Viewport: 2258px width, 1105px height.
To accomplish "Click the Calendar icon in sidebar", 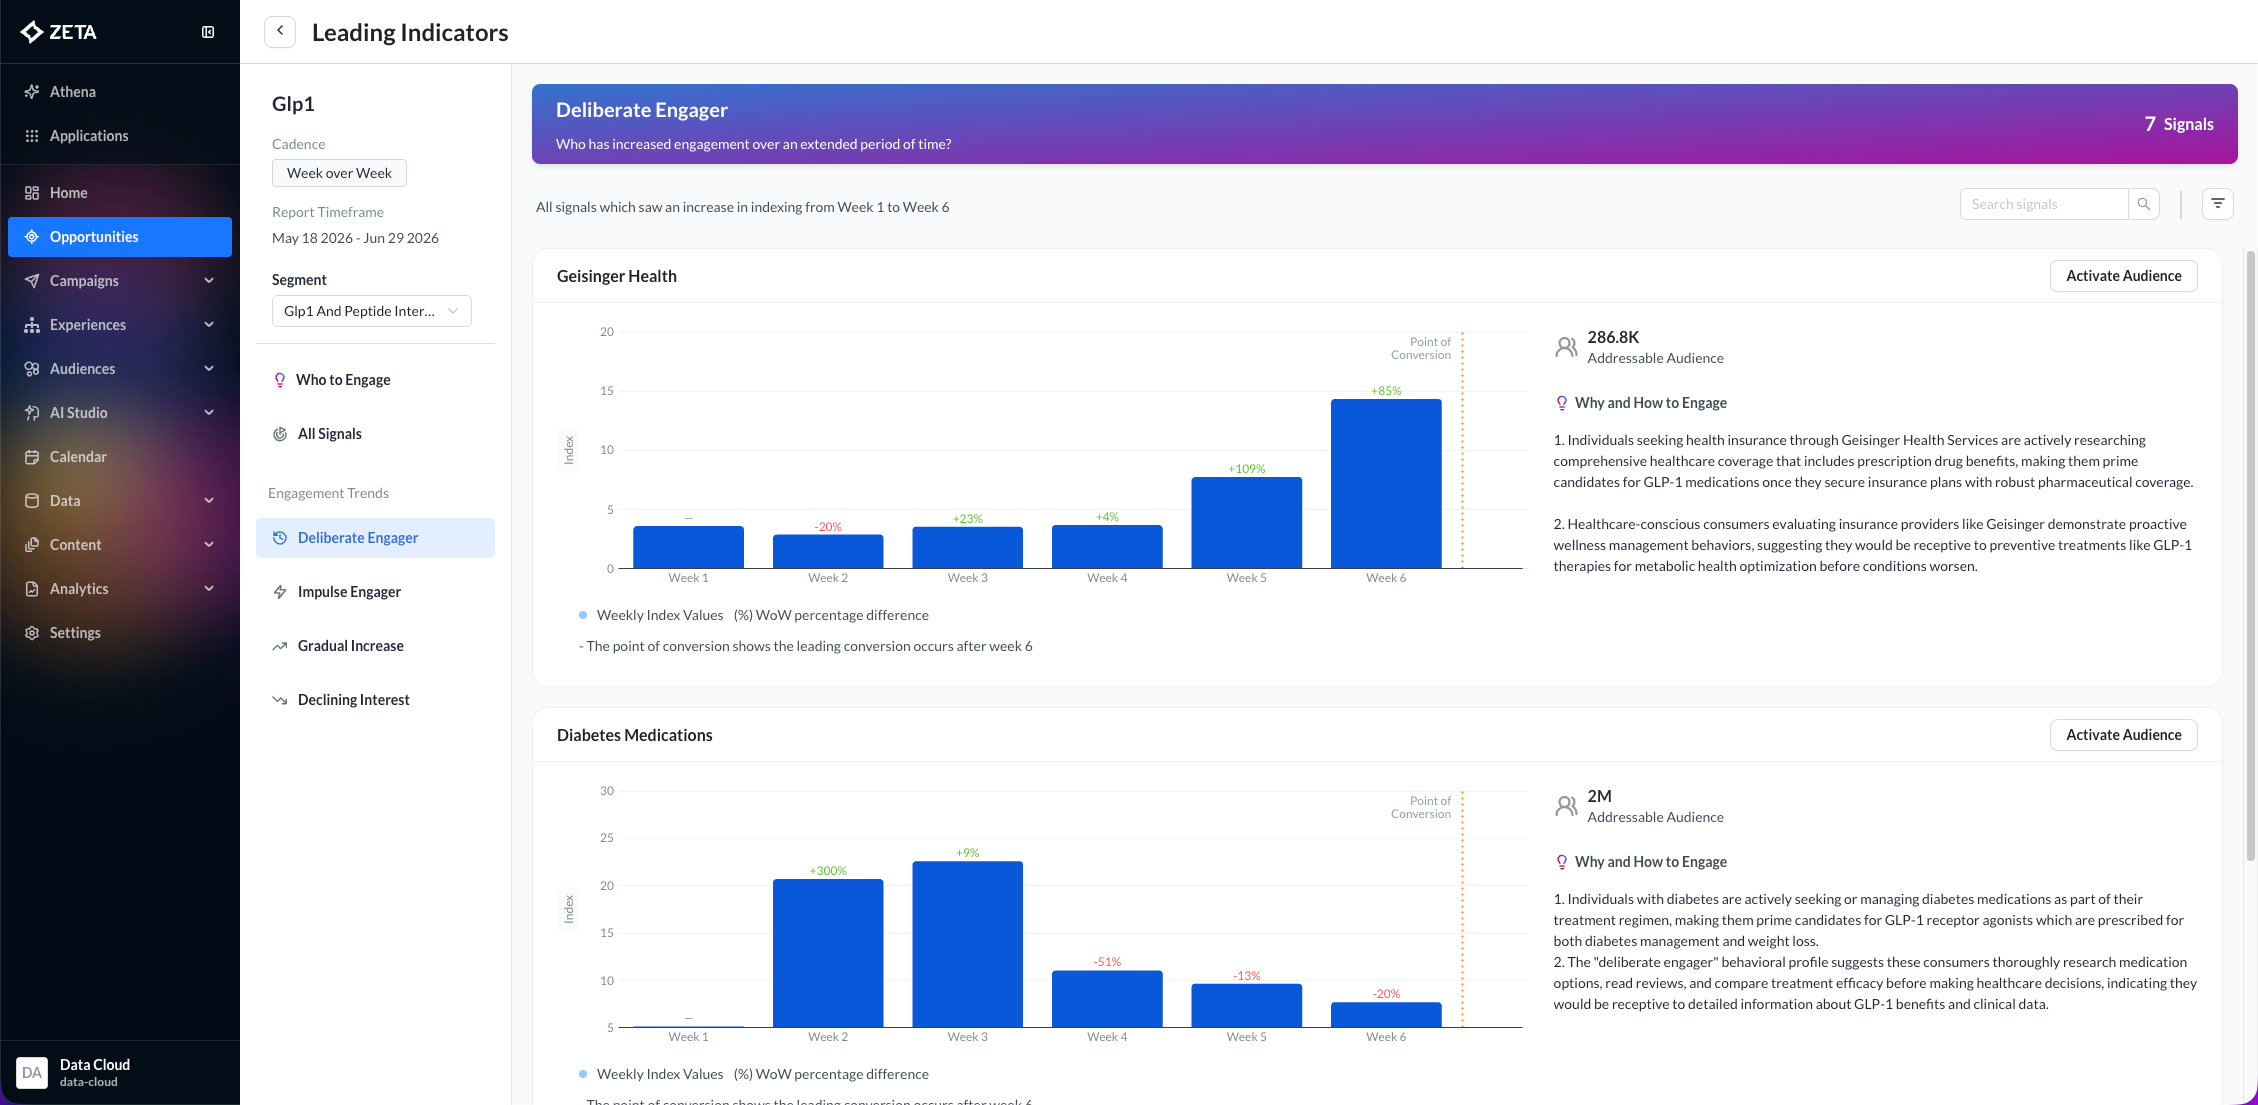I will (x=32, y=457).
